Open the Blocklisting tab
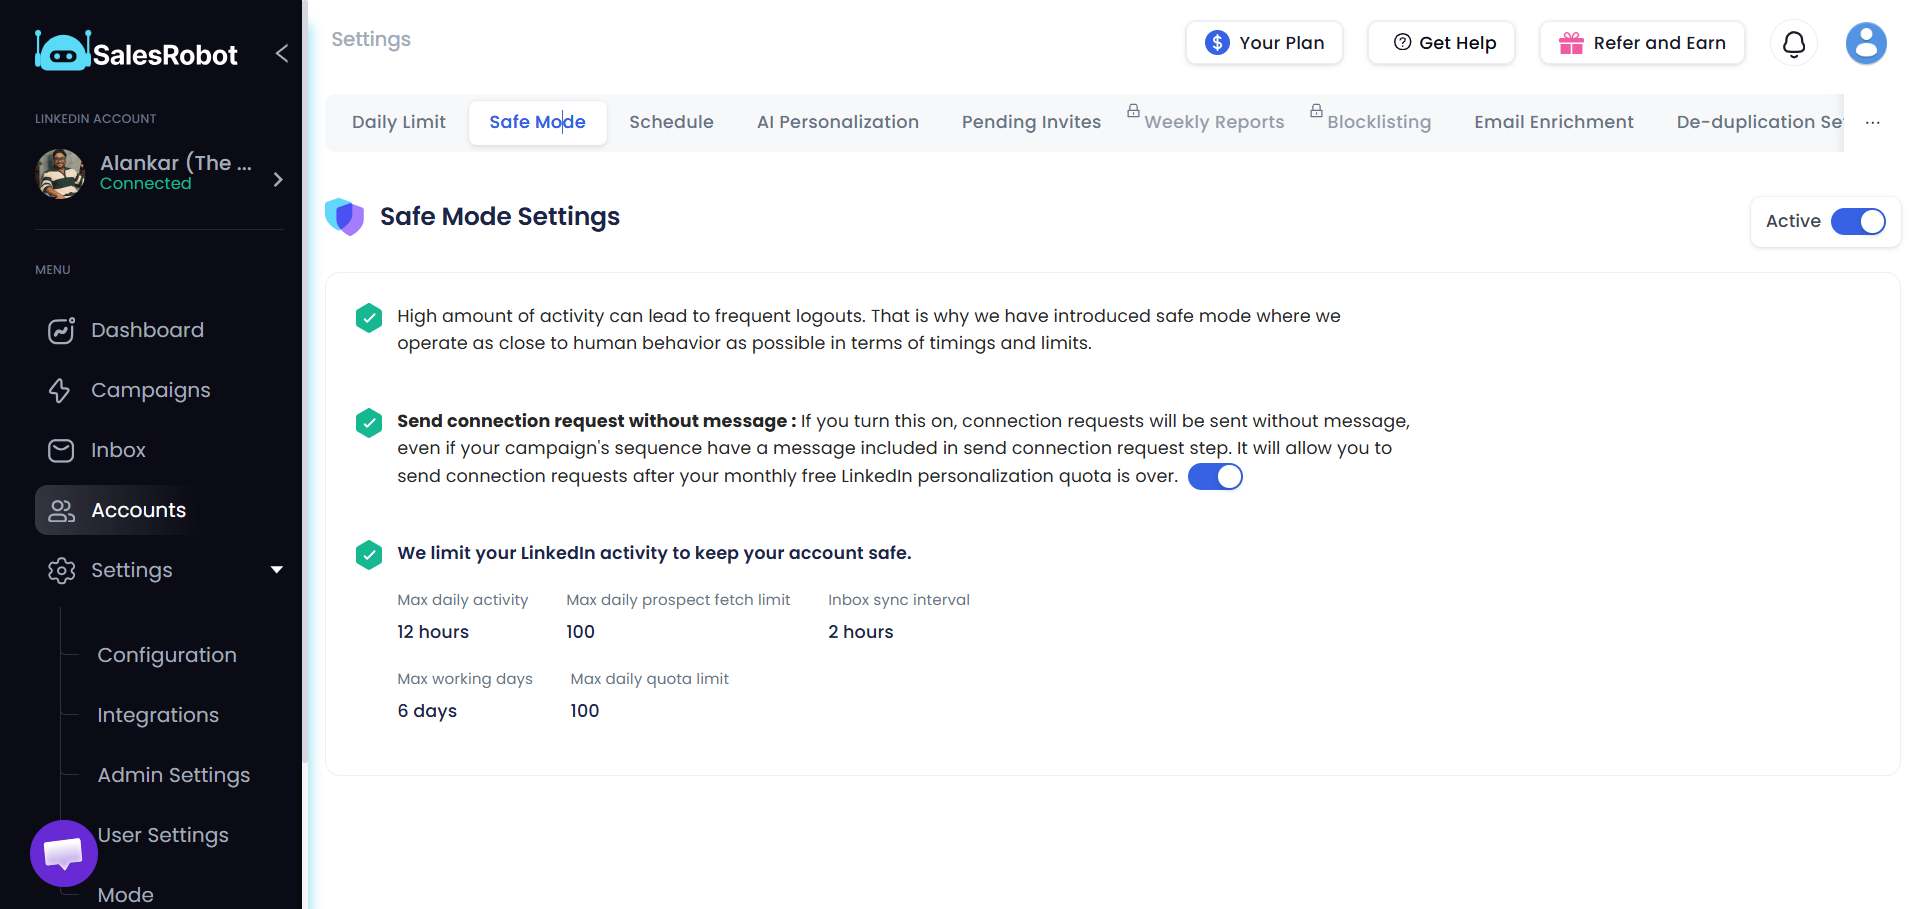 [1379, 122]
